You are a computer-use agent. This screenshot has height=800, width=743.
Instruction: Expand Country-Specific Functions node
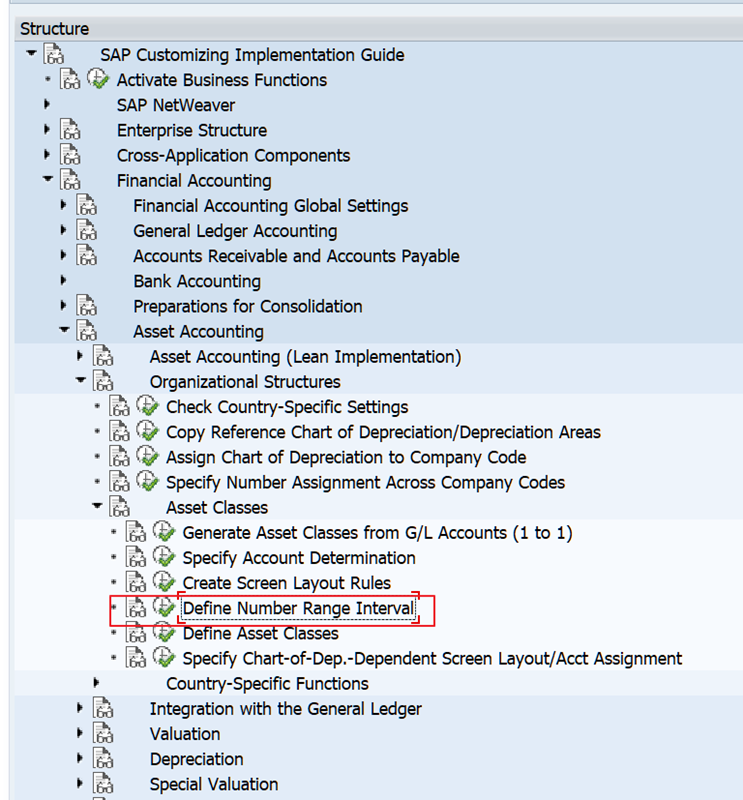[x=96, y=683]
